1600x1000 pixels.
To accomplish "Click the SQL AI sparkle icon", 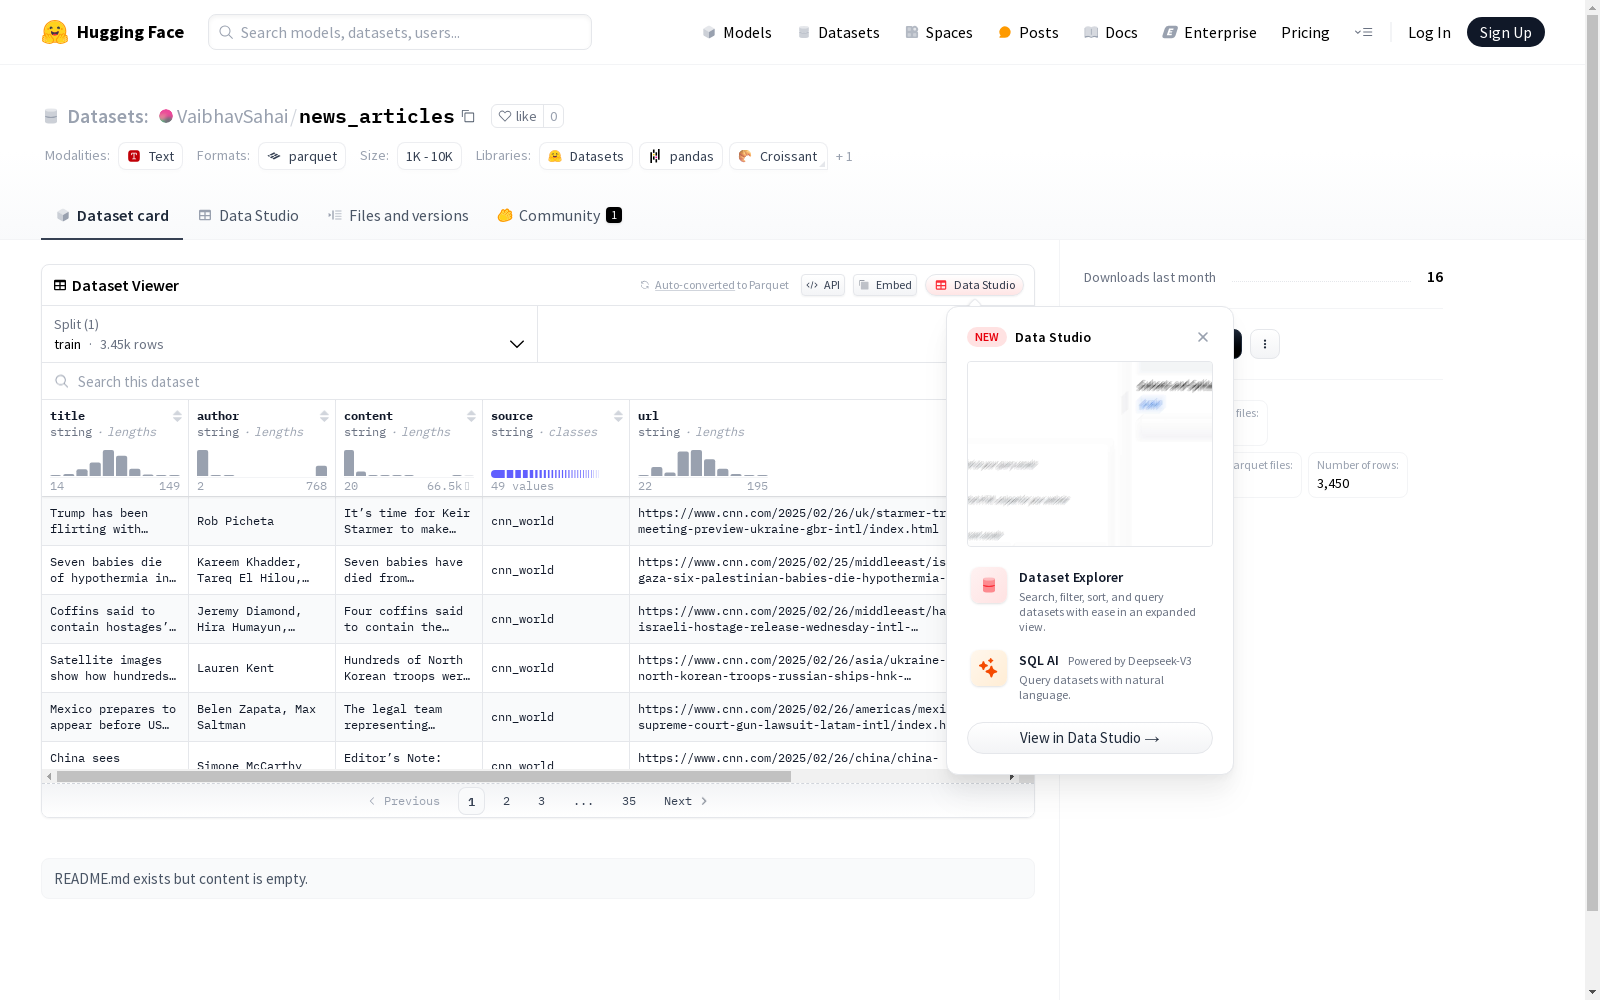I will [989, 669].
